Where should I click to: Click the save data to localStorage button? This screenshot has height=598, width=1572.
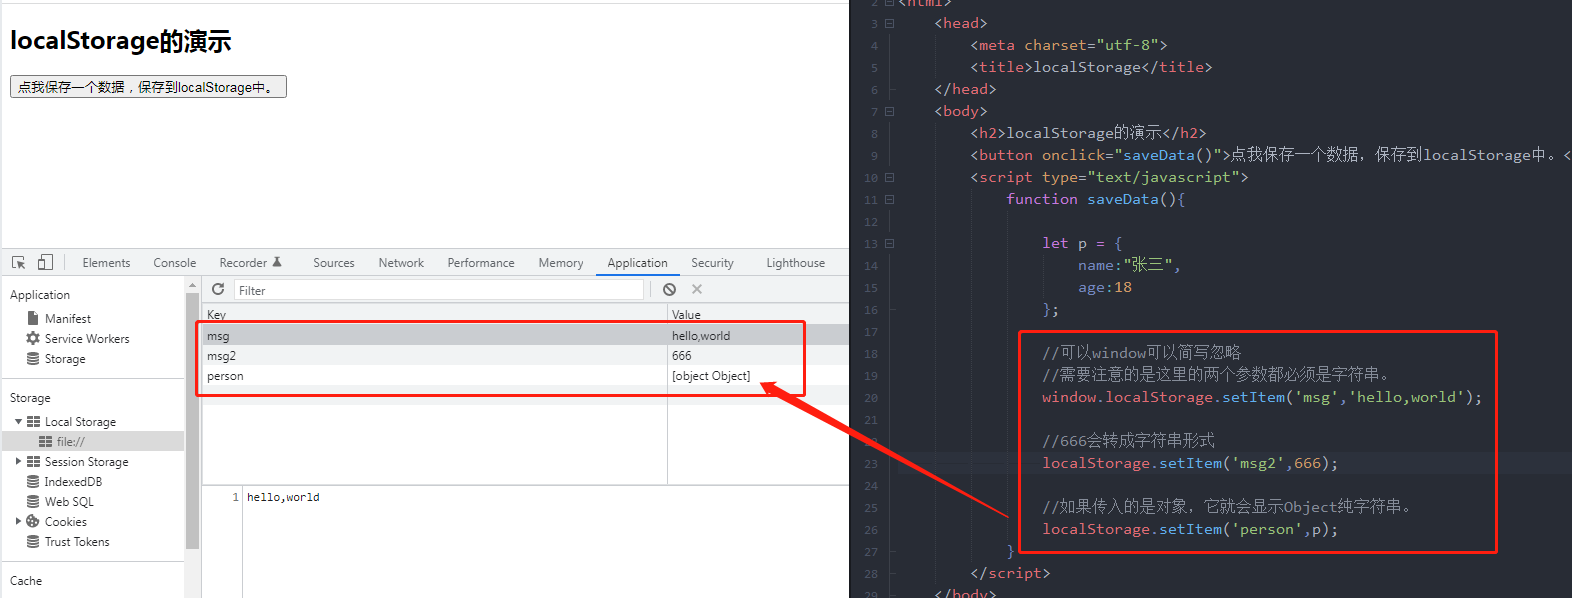tap(148, 87)
